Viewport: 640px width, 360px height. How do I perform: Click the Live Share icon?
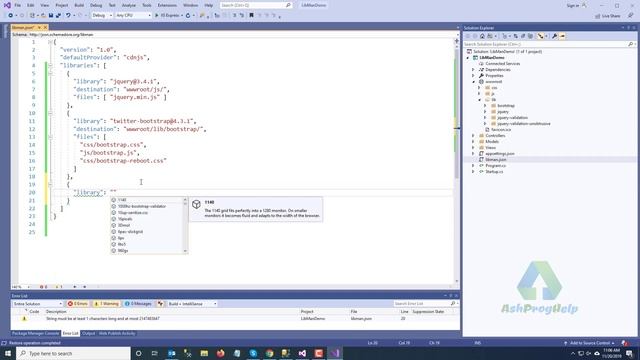click(607, 16)
